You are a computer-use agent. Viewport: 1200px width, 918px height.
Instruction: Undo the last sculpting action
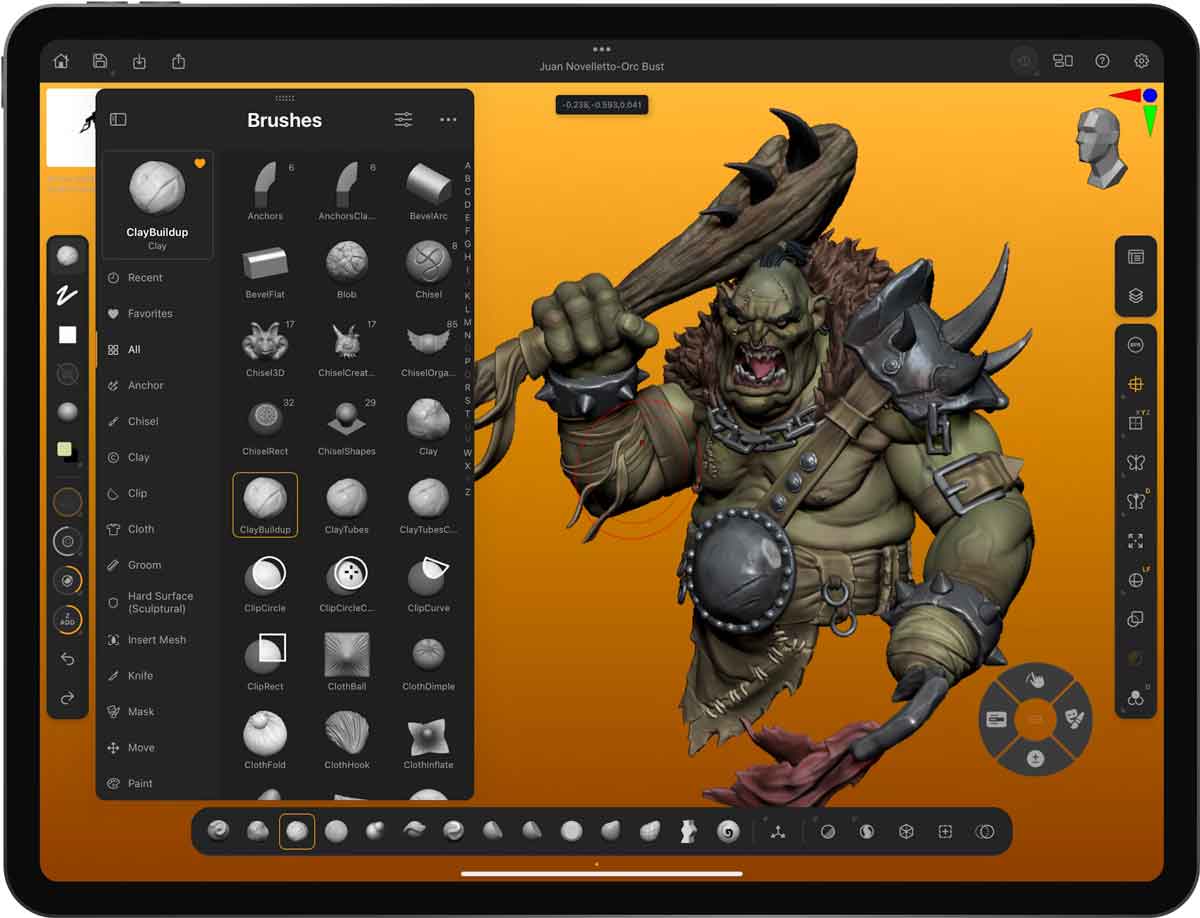[68, 658]
